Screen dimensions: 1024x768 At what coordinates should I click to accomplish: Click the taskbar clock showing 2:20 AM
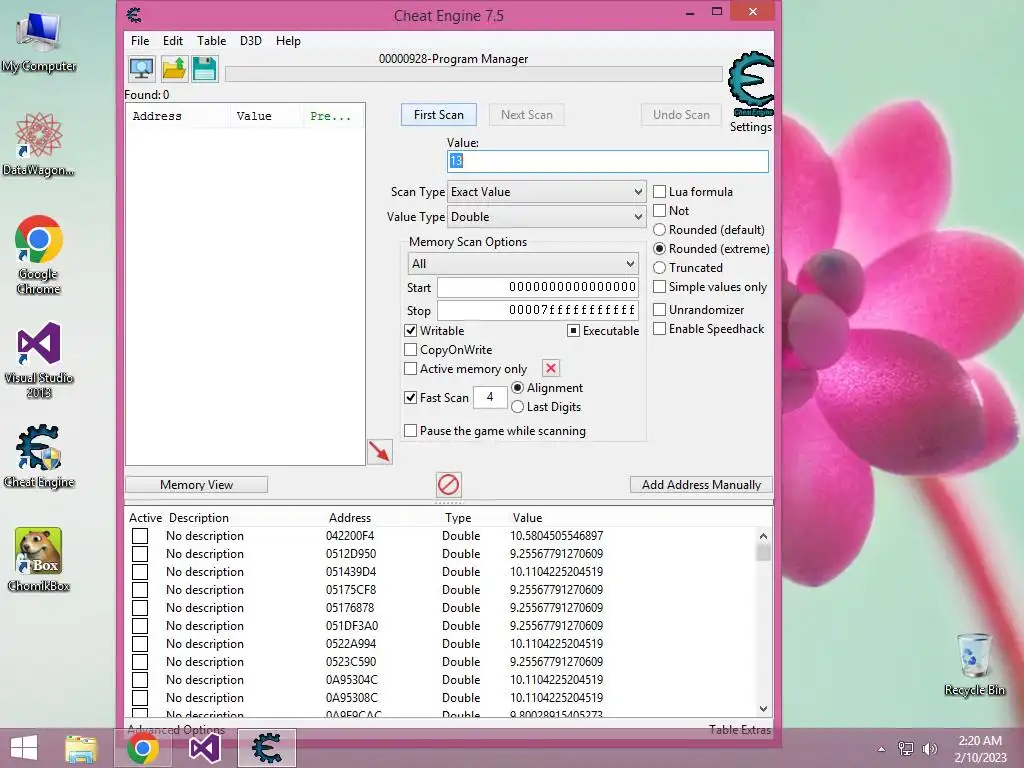980,748
